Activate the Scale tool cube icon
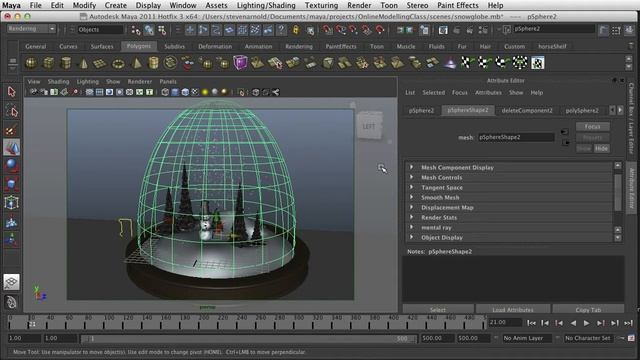This screenshot has width=640, height=360. click(11, 184)
